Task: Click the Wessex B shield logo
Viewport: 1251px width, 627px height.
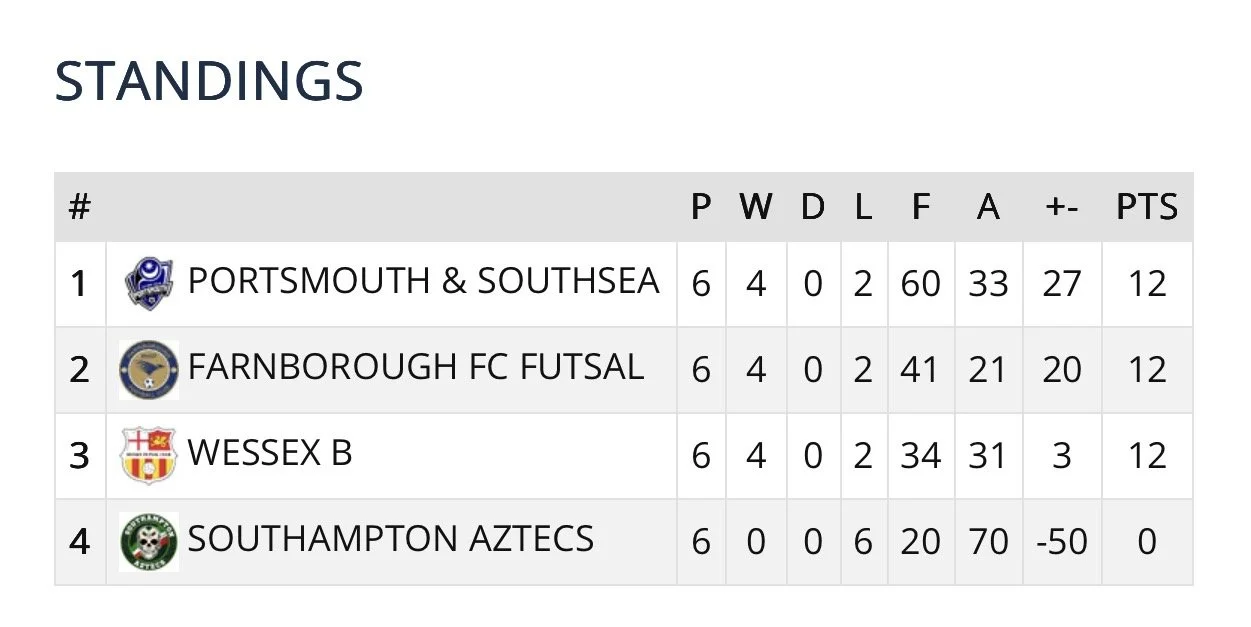Action: [x=148, y=455]
